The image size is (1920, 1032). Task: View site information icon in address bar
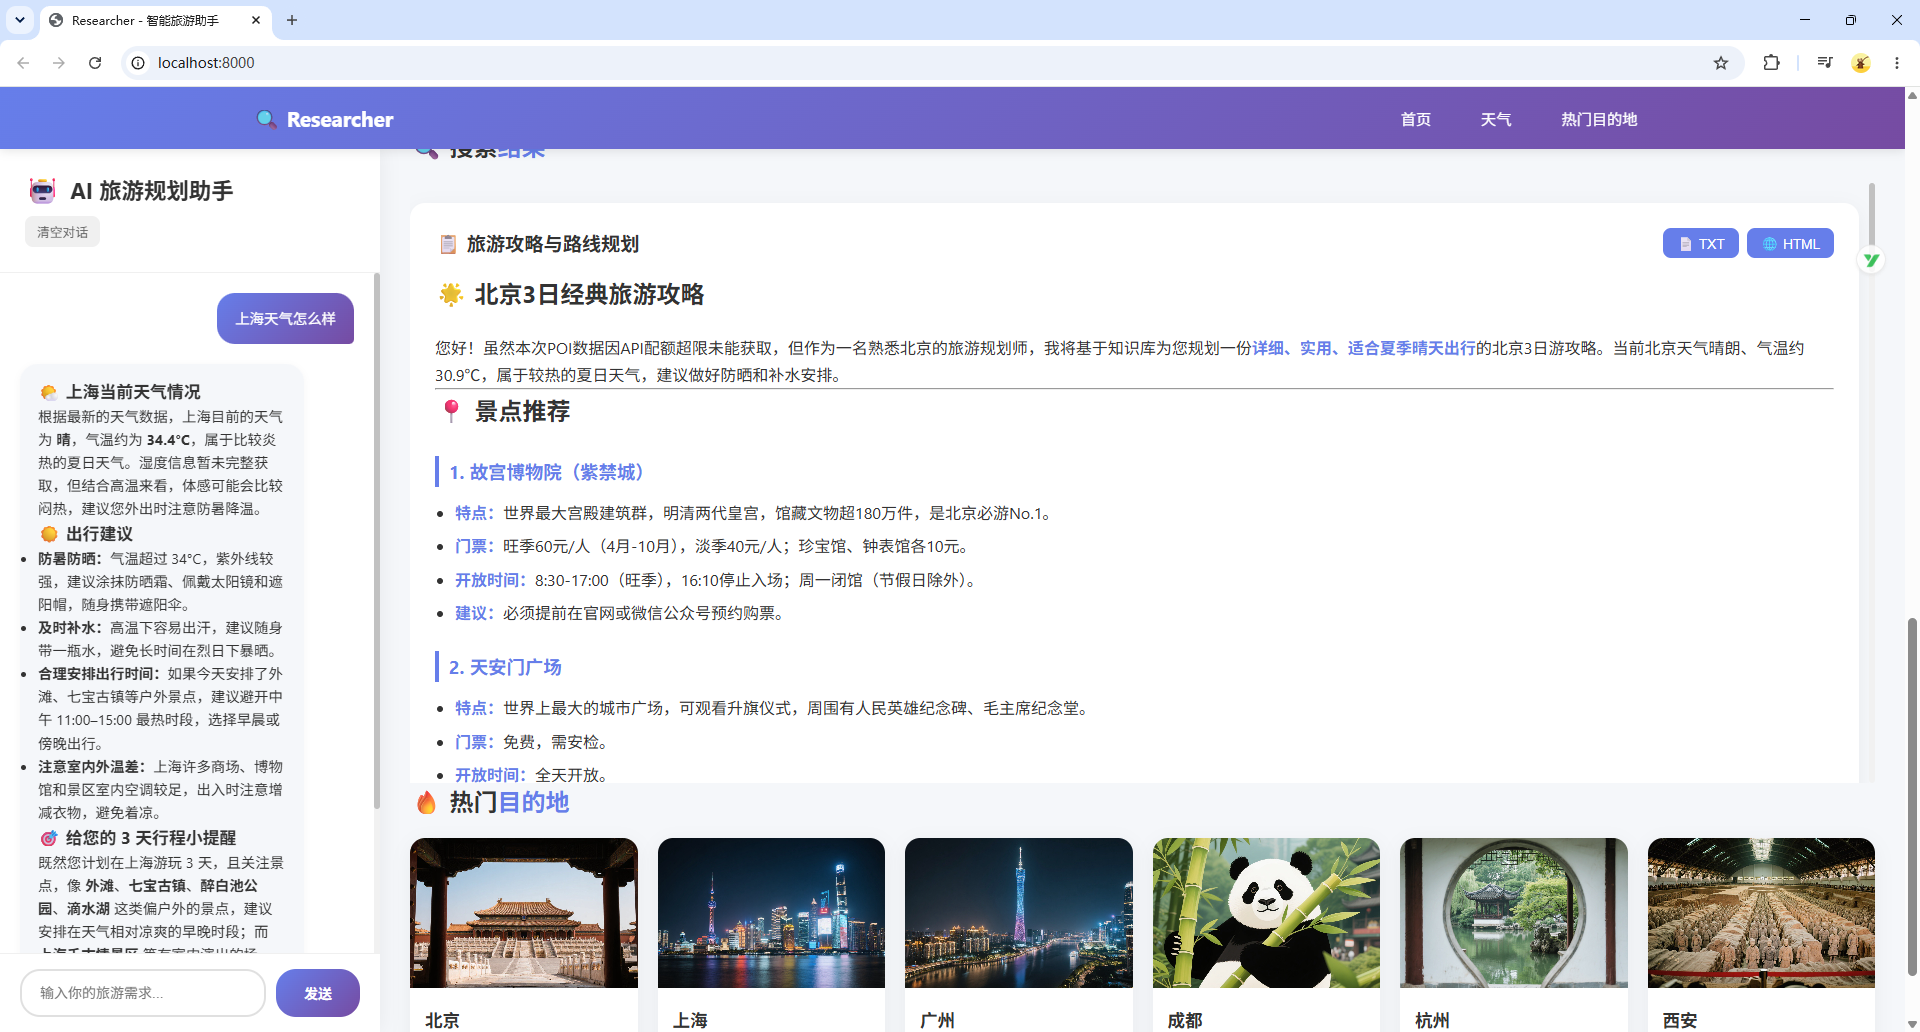tap(138, 63)
